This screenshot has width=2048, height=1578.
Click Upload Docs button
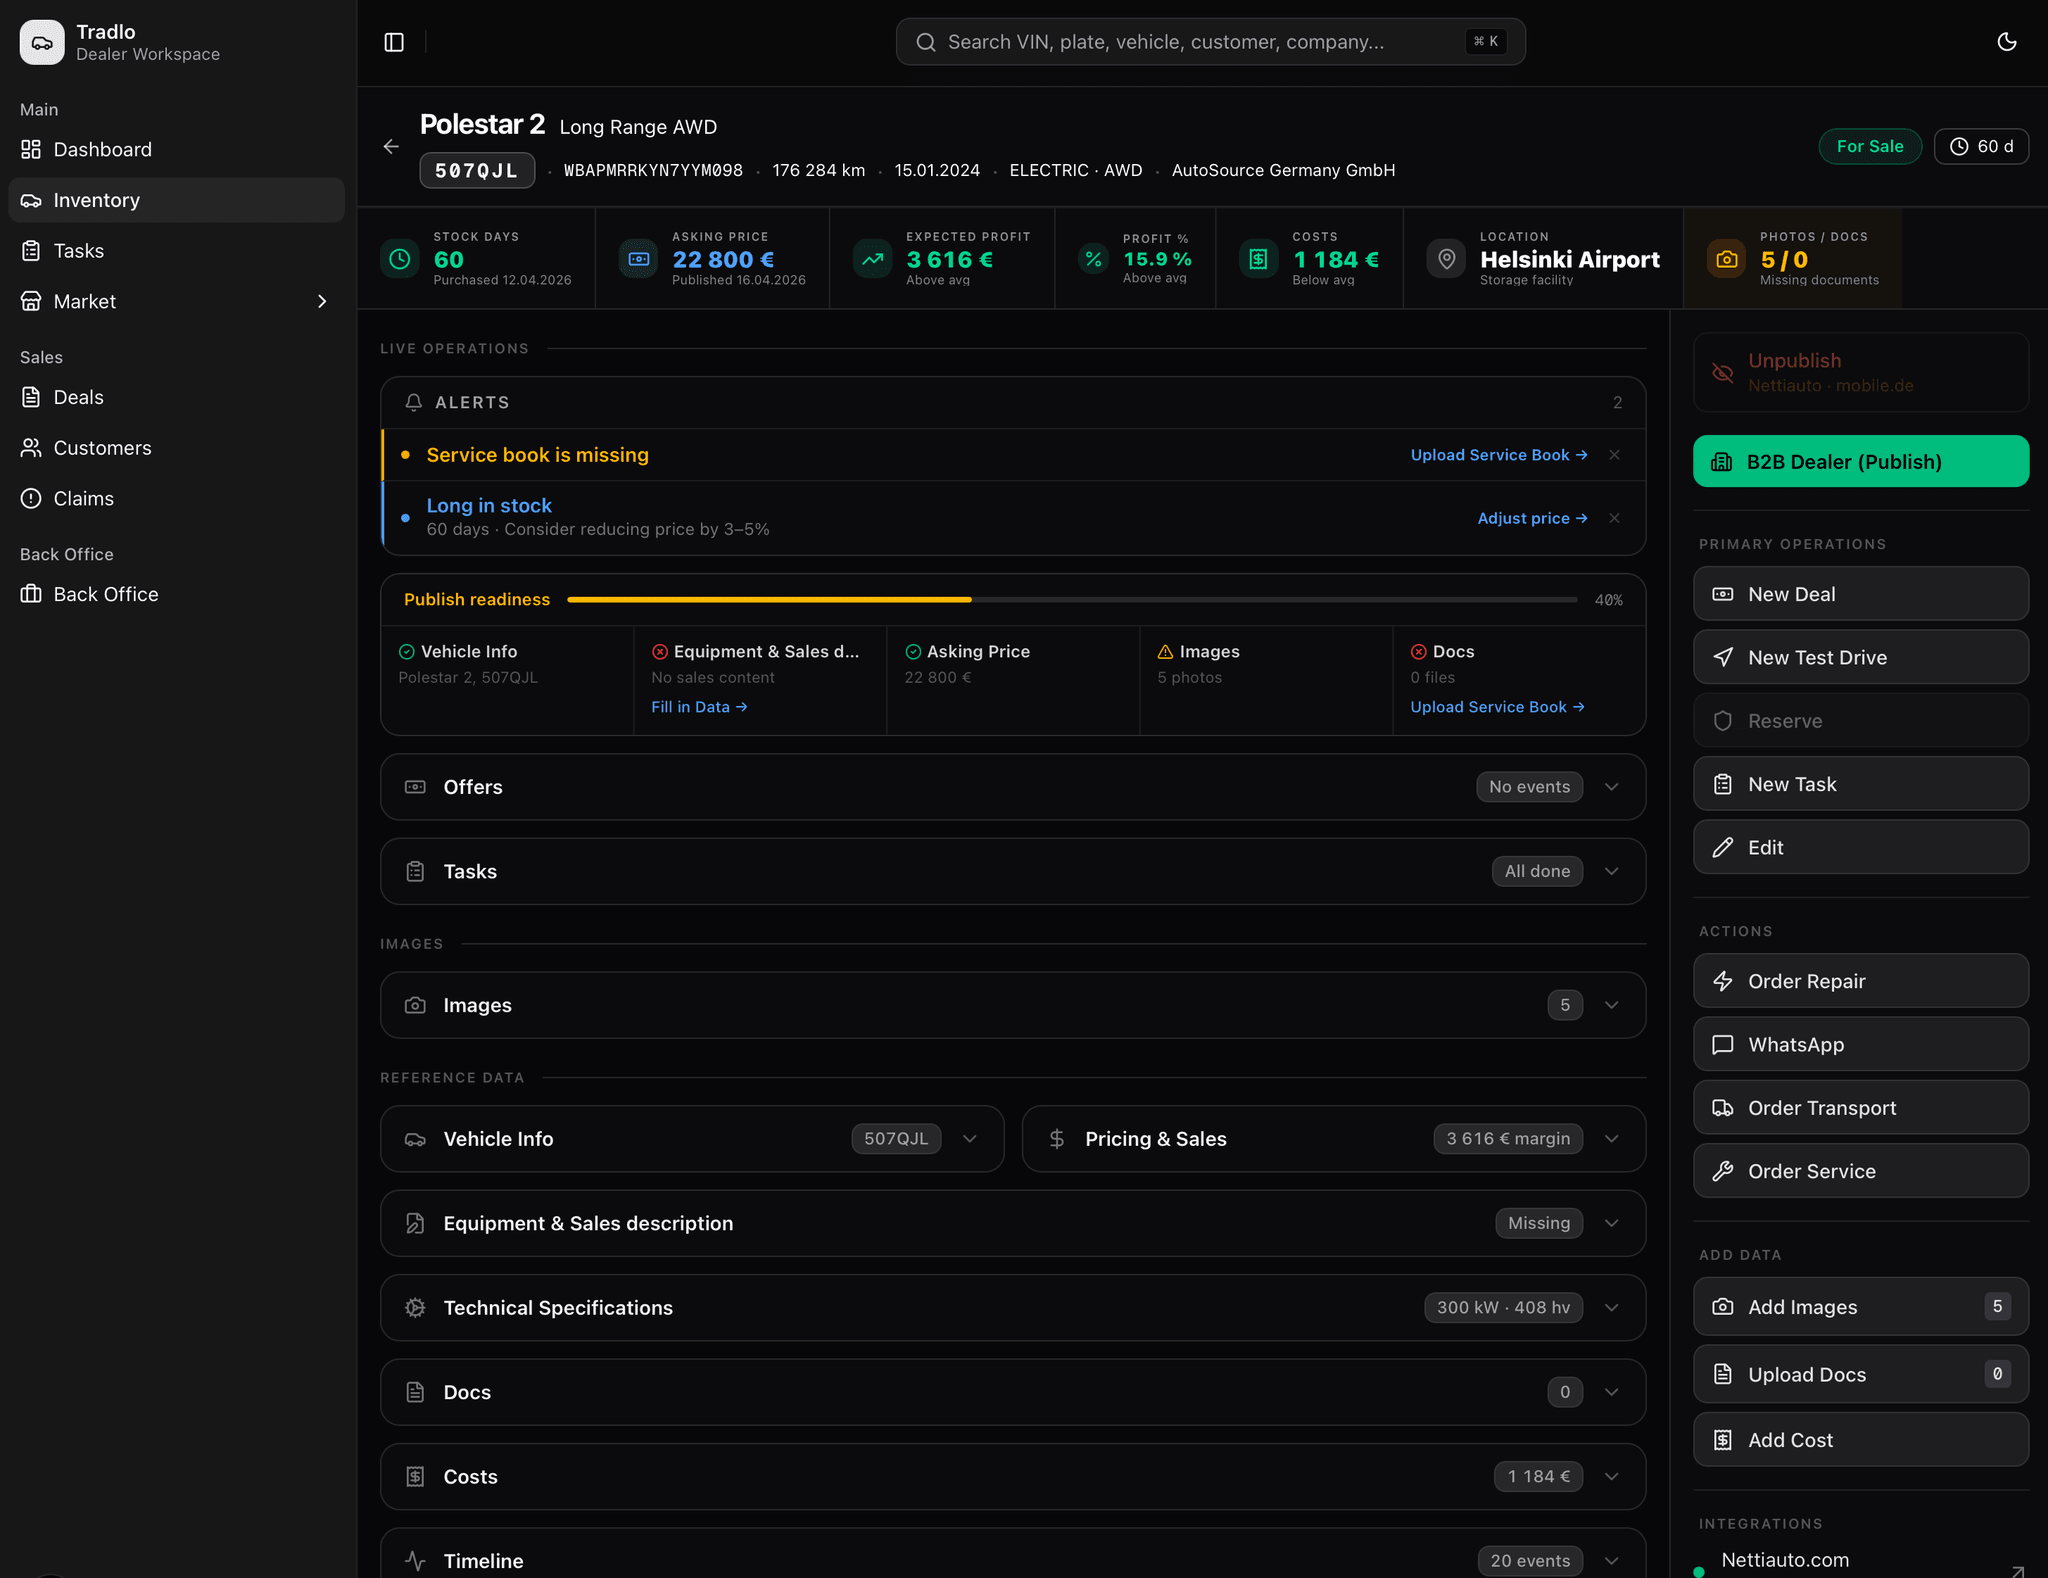(x=1861, y=1374)
